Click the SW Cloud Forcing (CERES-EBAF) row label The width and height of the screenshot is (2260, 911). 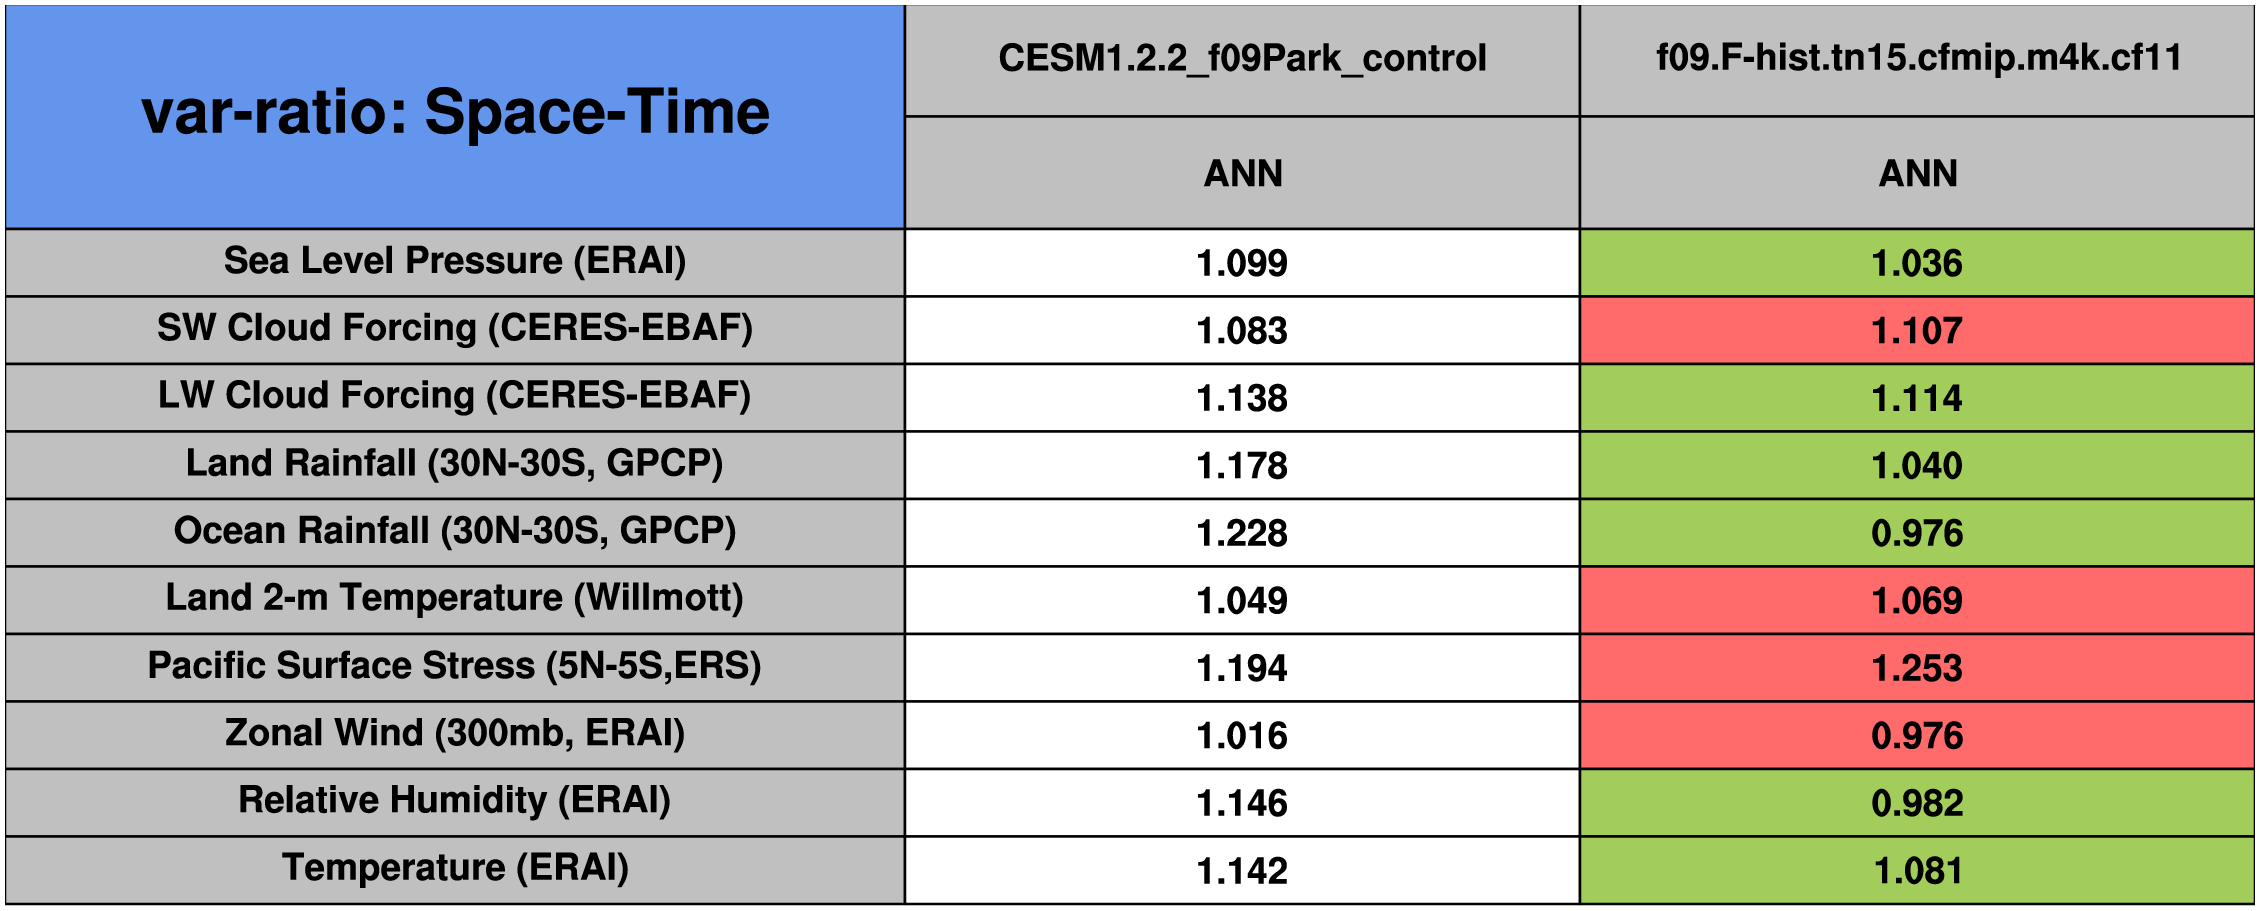(455, 328)
